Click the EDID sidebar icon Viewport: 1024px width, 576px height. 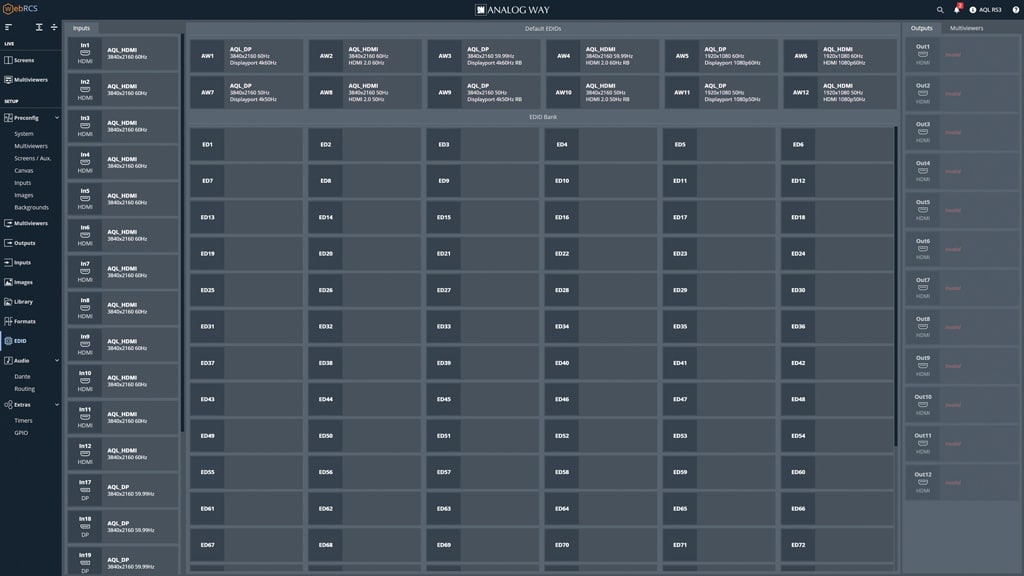pos(8,341)
